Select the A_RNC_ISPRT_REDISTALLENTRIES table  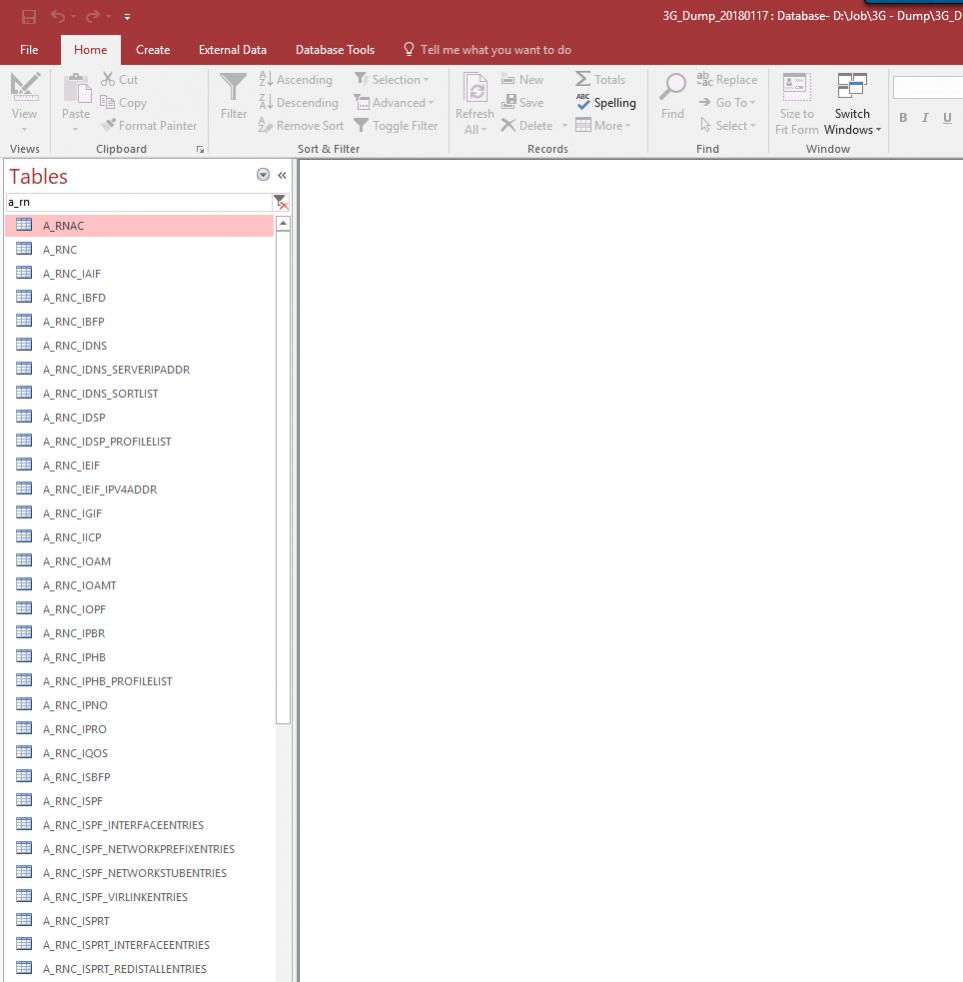click(139, 969)
